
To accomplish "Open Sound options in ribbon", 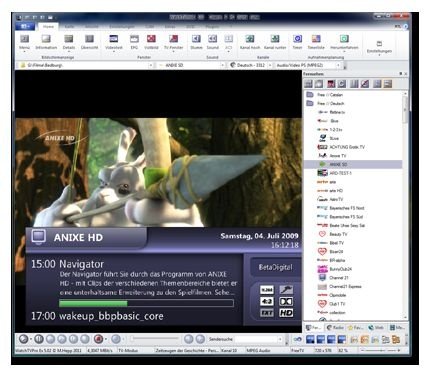I will click(x=213, y=42).
